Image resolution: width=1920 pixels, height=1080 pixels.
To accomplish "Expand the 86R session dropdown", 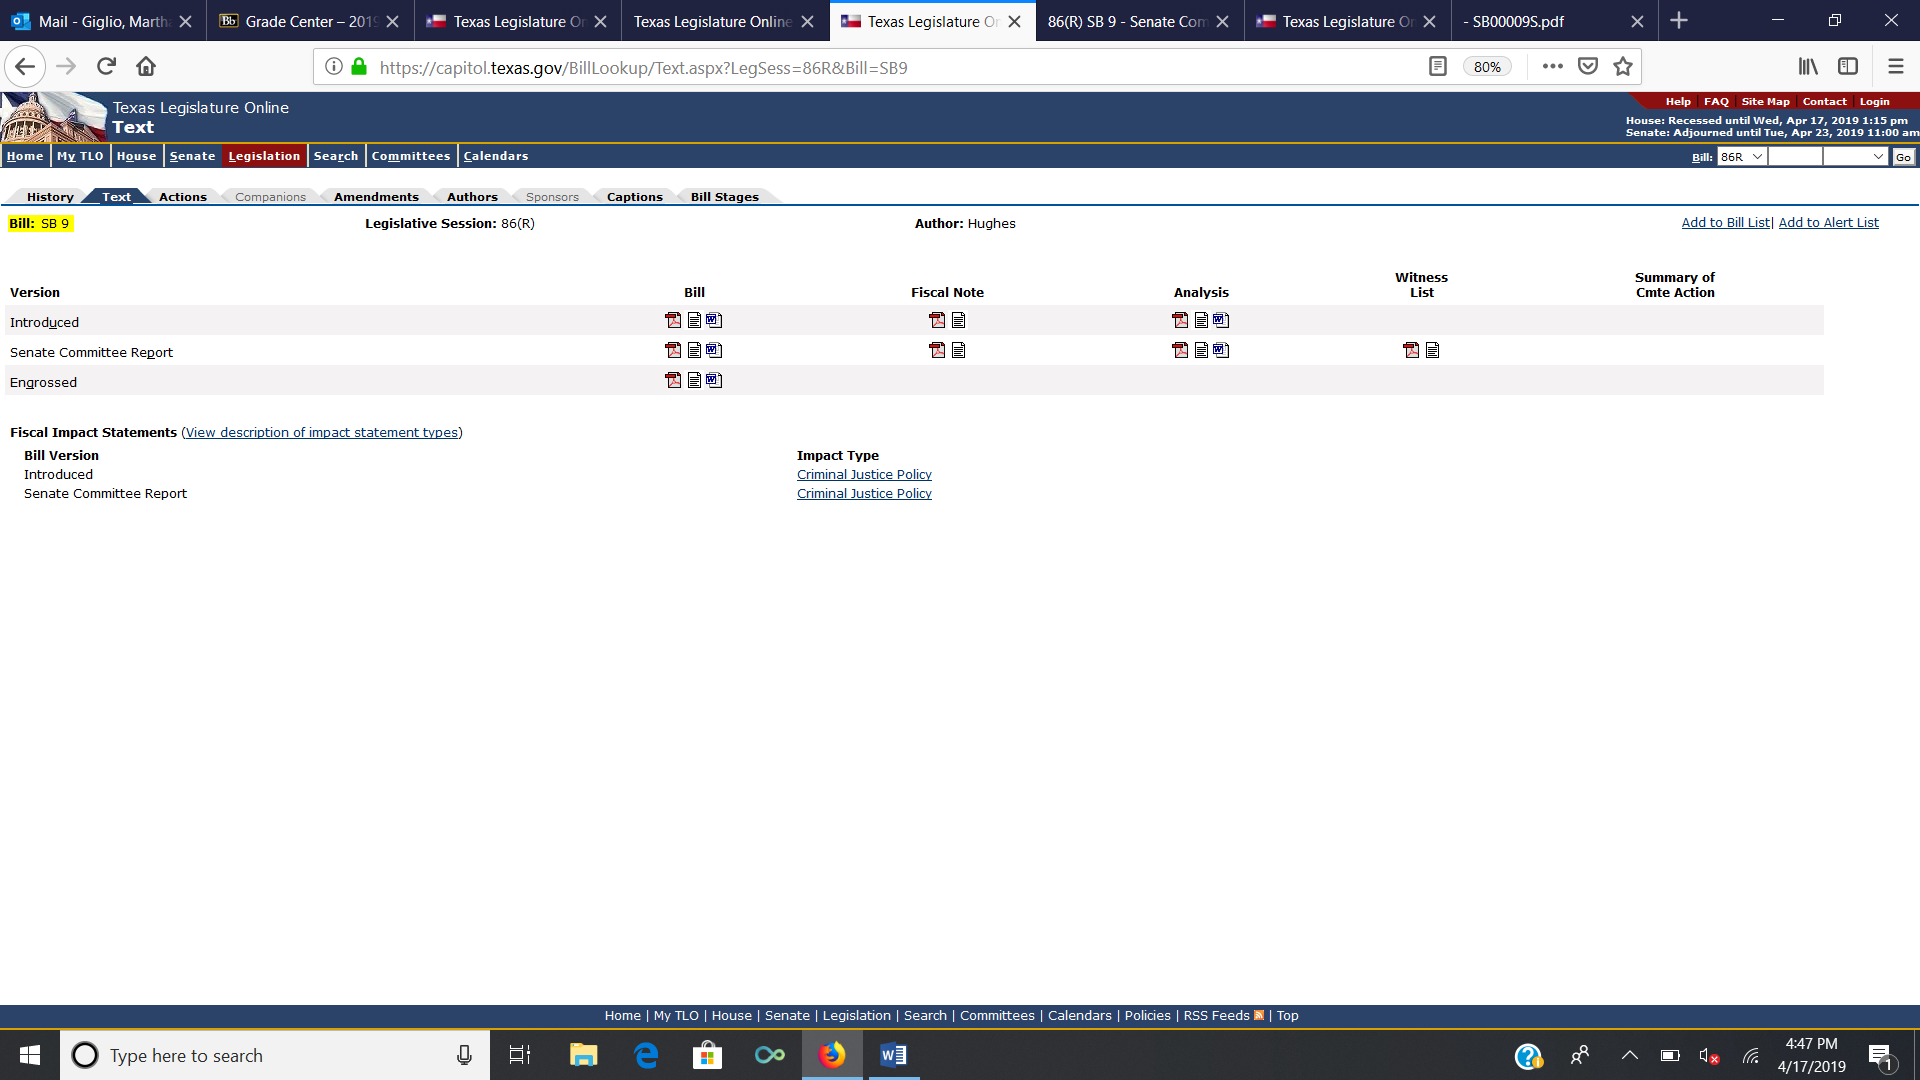I will pos(1742,157).
